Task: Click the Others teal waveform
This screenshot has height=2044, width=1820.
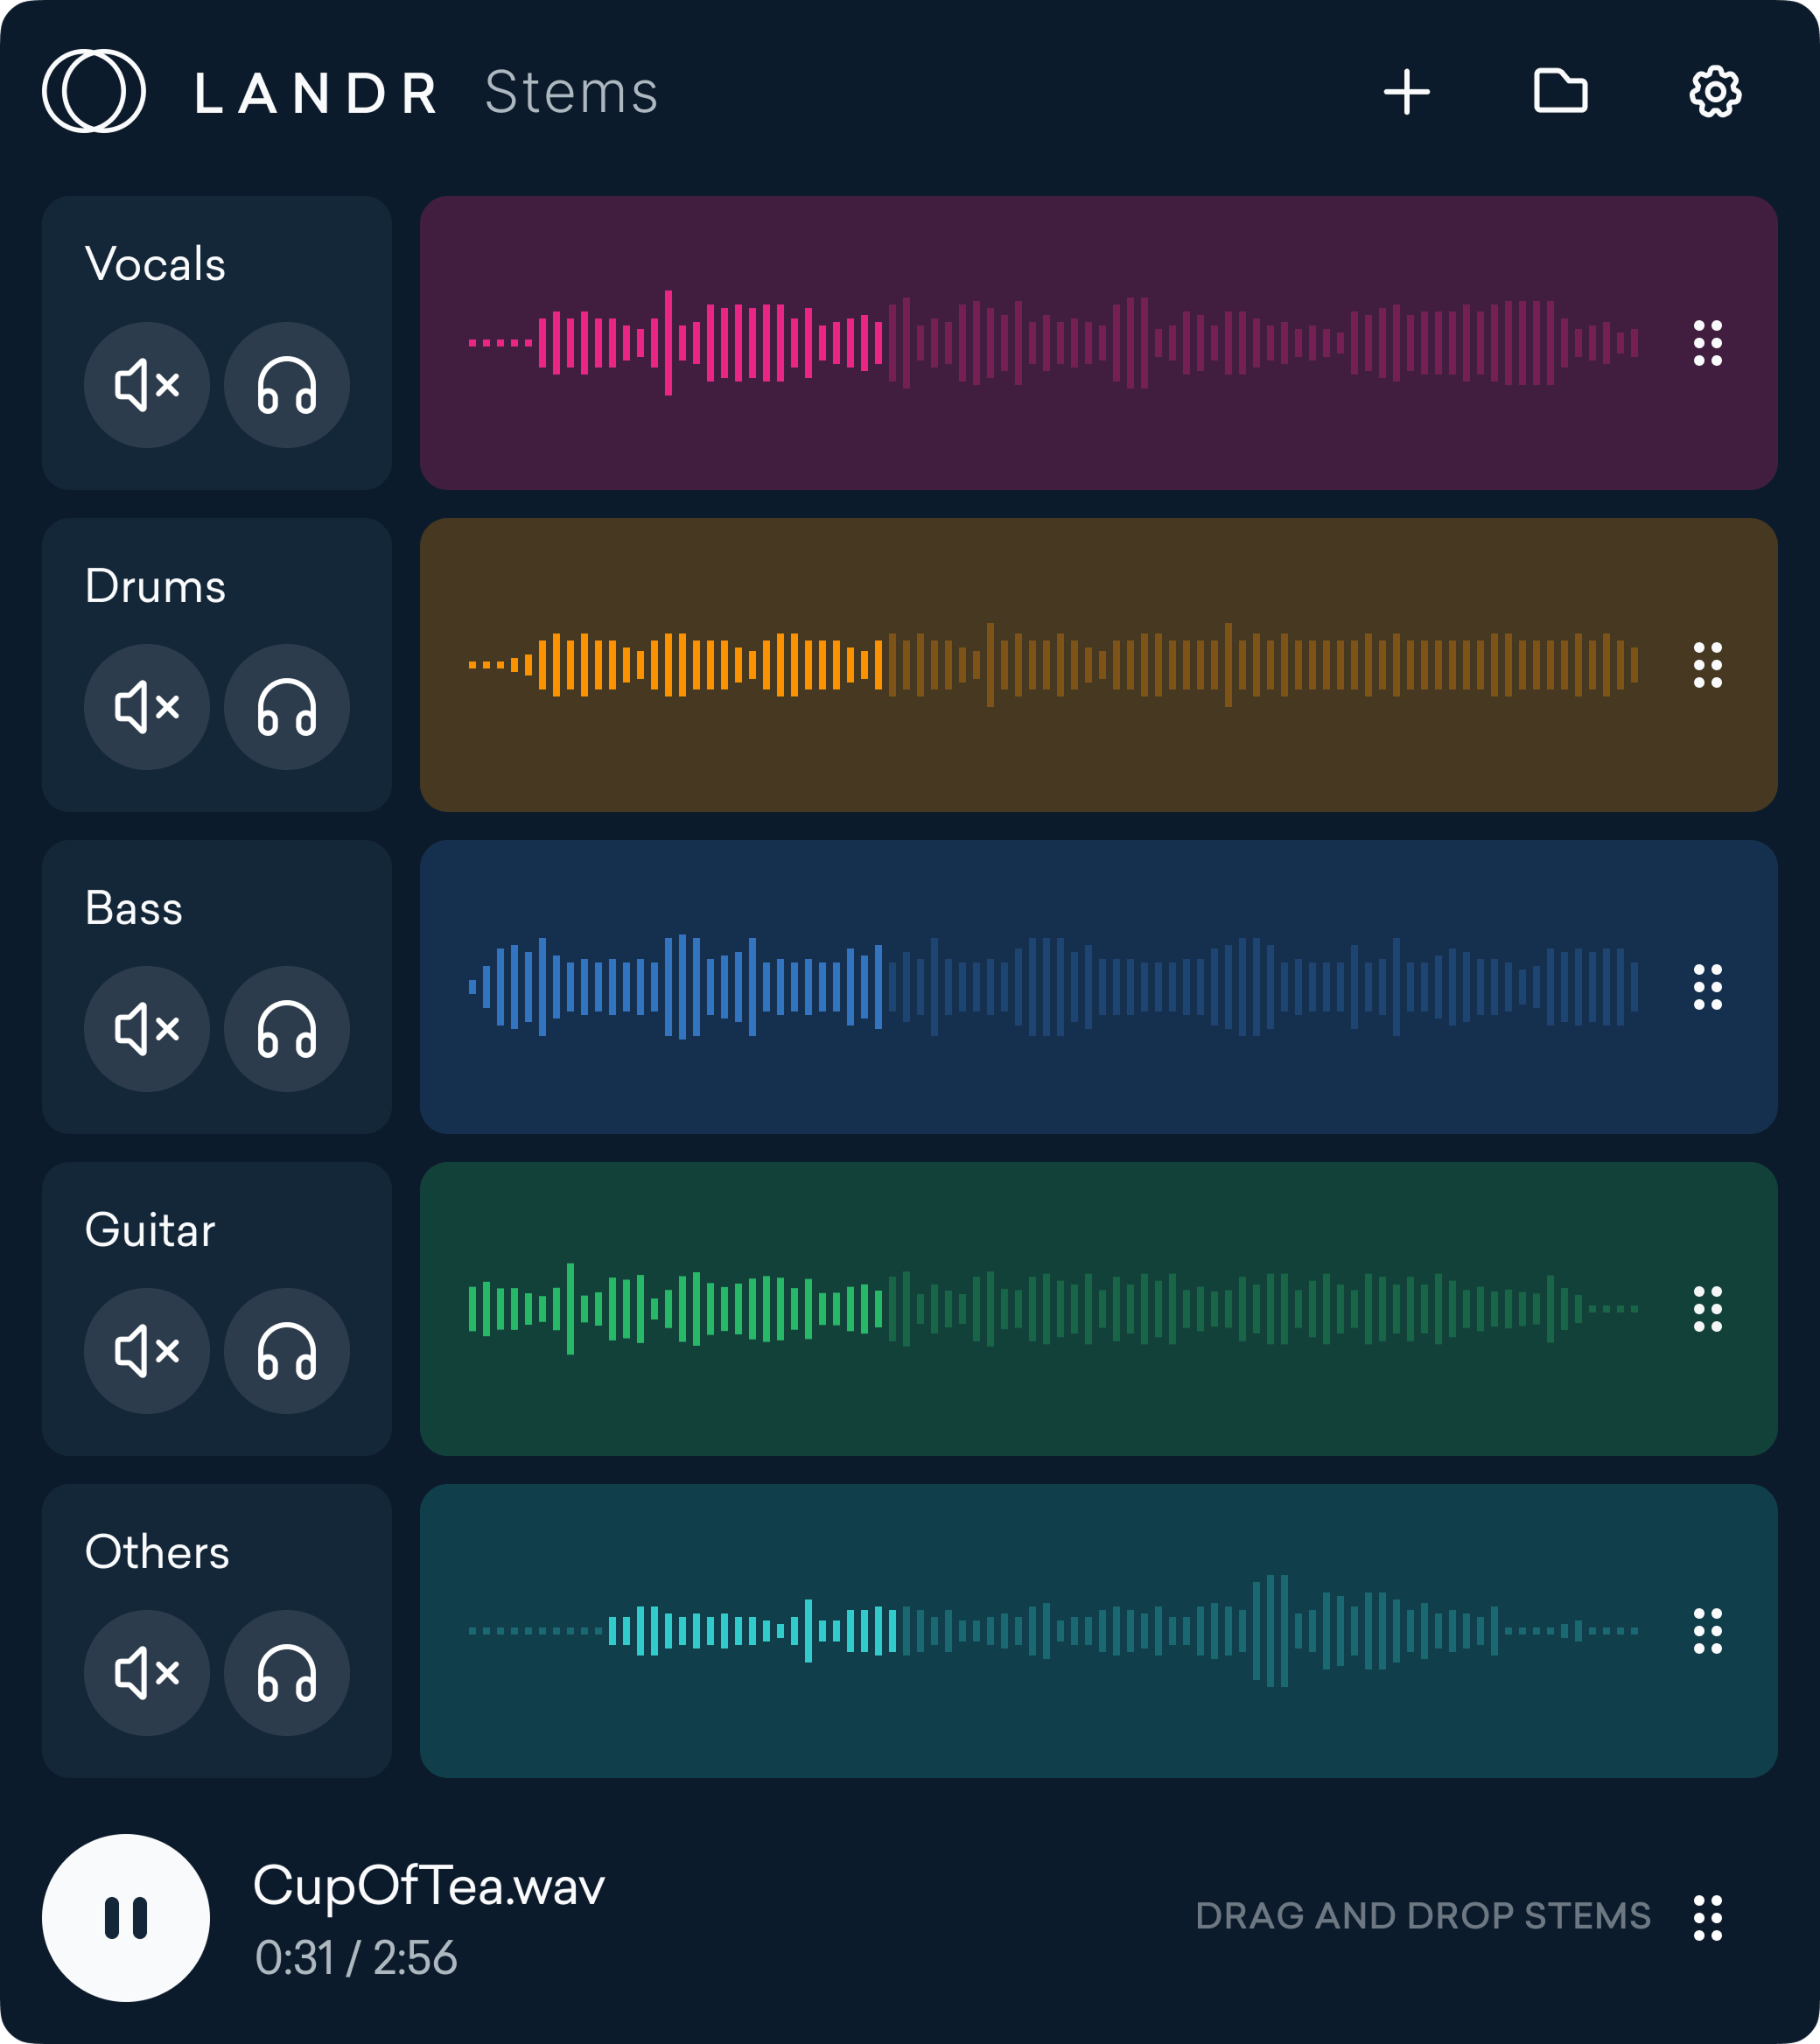Action: (x=1052, y=1631)
